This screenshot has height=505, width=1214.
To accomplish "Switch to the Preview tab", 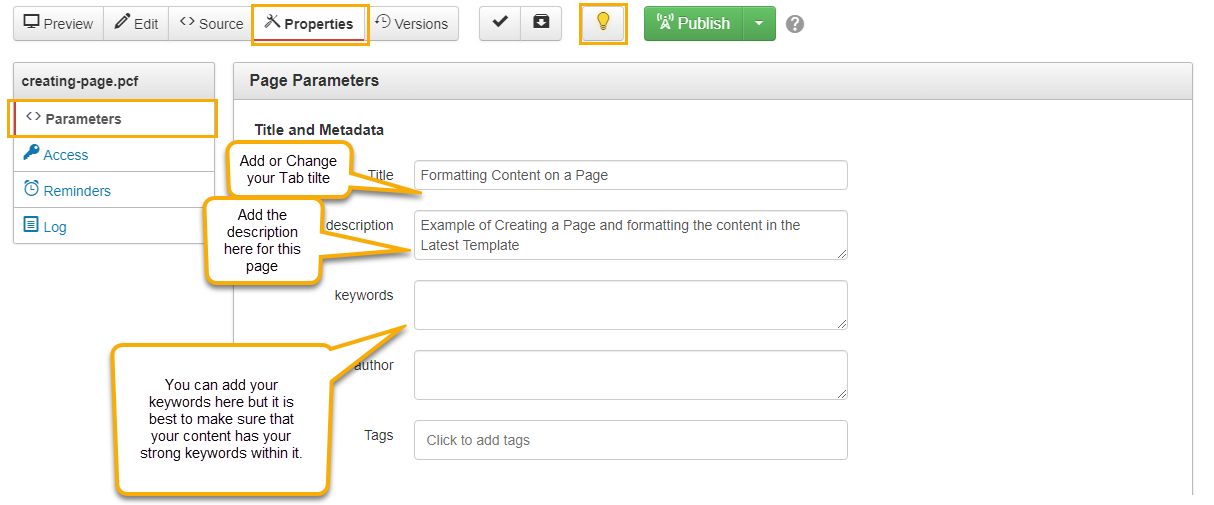I will (58, 24).
